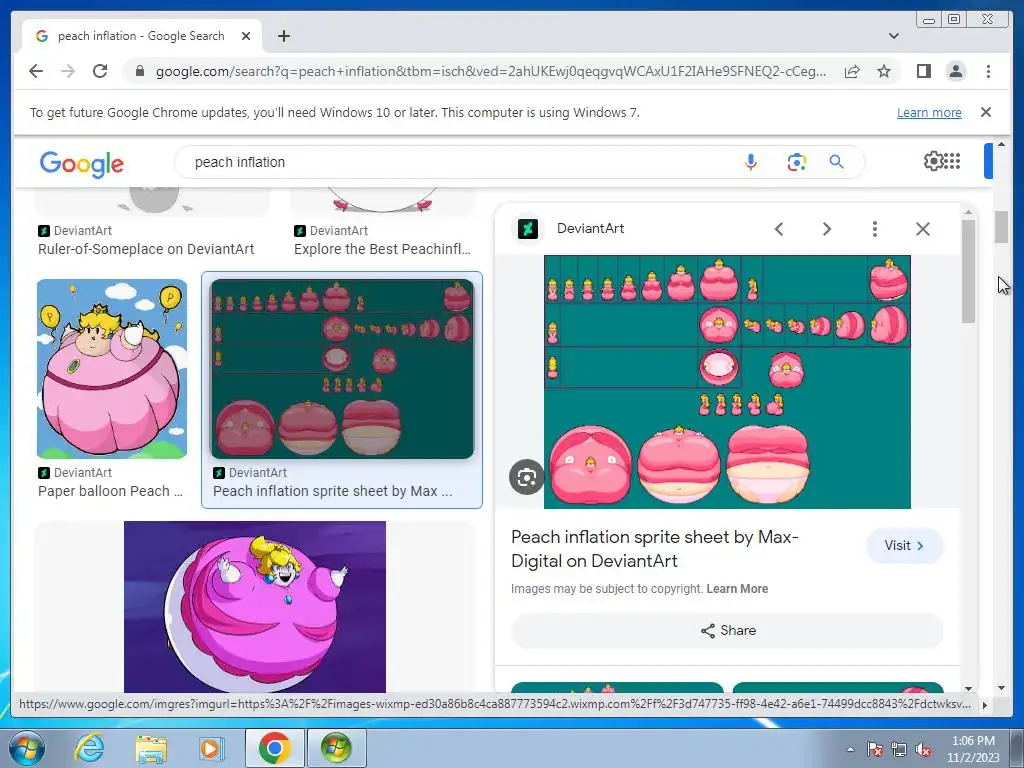The width and height of the screenshot is (1024, 768).
Task: Open Windows Explorer folder from taskbar
Action: coord(150,748)
